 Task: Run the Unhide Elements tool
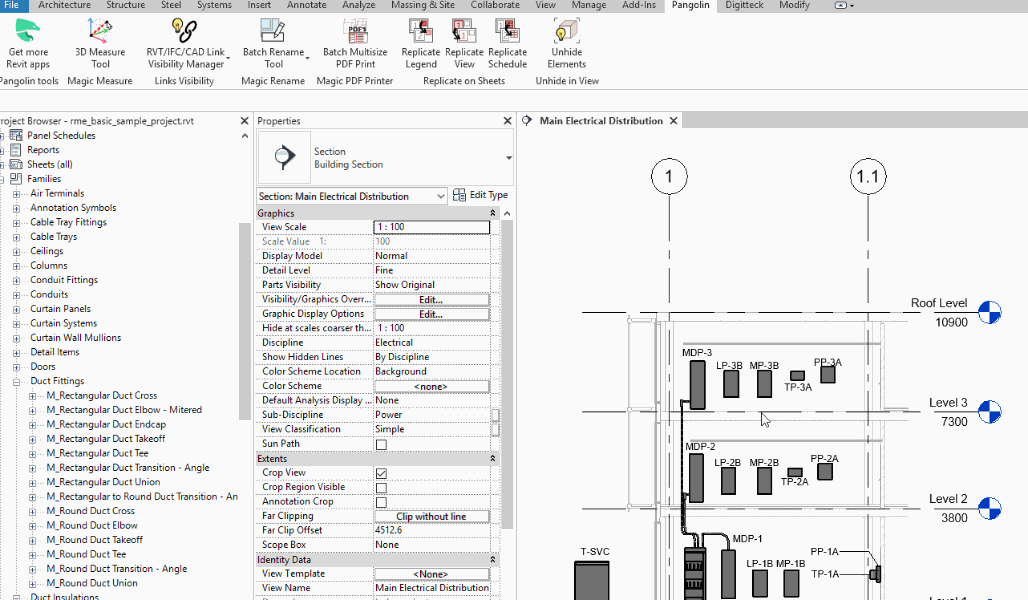click(566, 31)
